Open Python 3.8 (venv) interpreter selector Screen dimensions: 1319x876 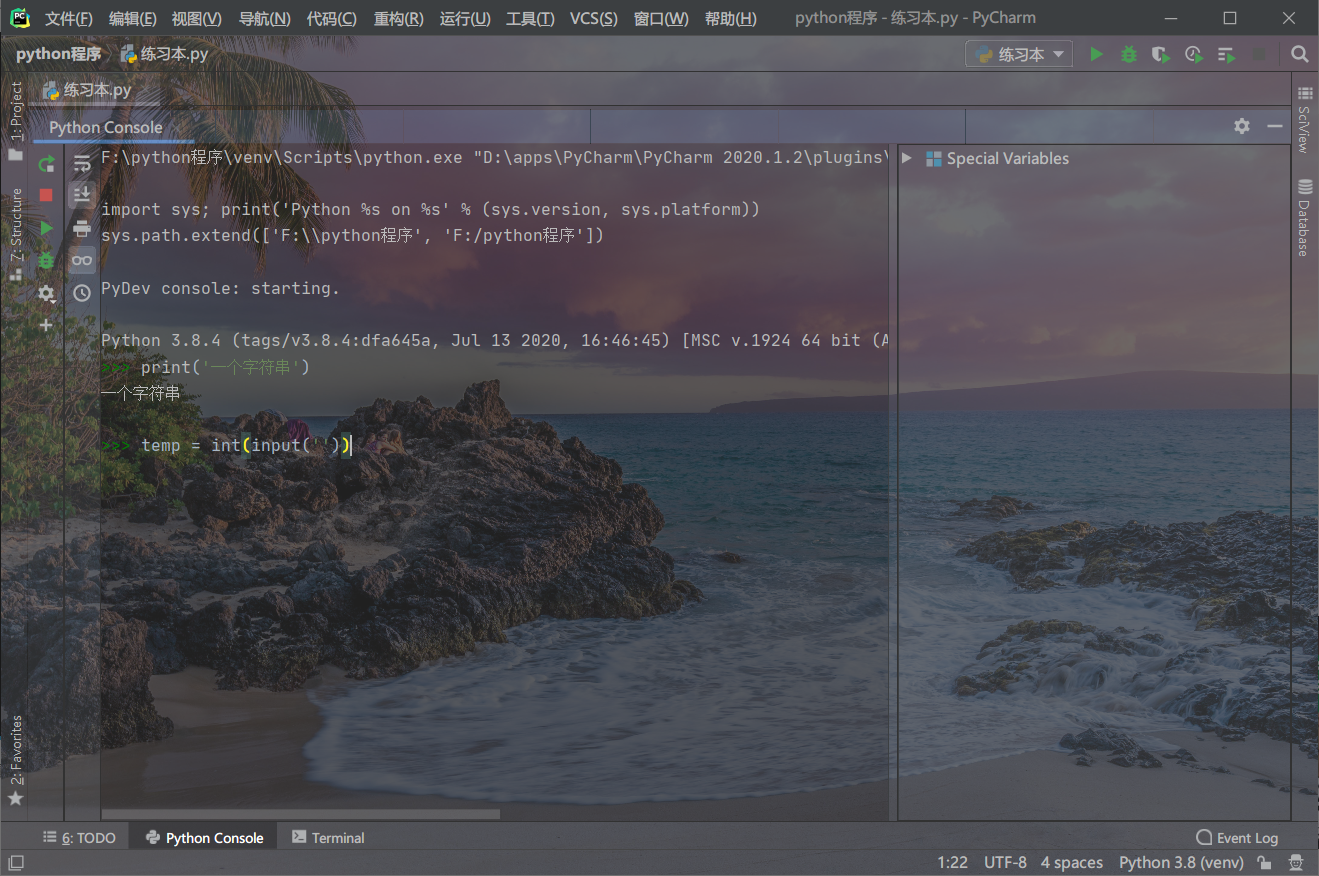point(1181,862)
